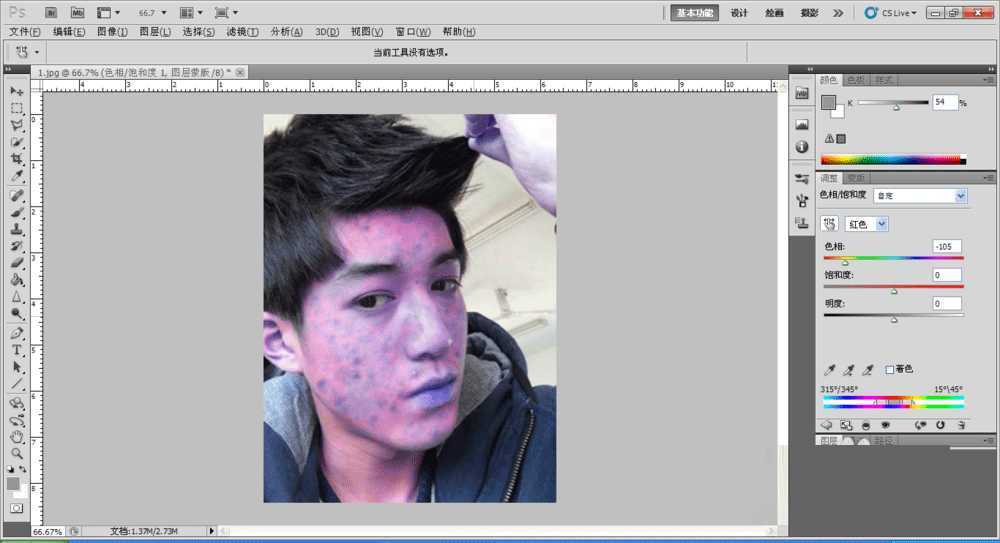Screen dimensions: 1000x543
Task: Click the 色相 hue slider handle
Action: (845, 262)
